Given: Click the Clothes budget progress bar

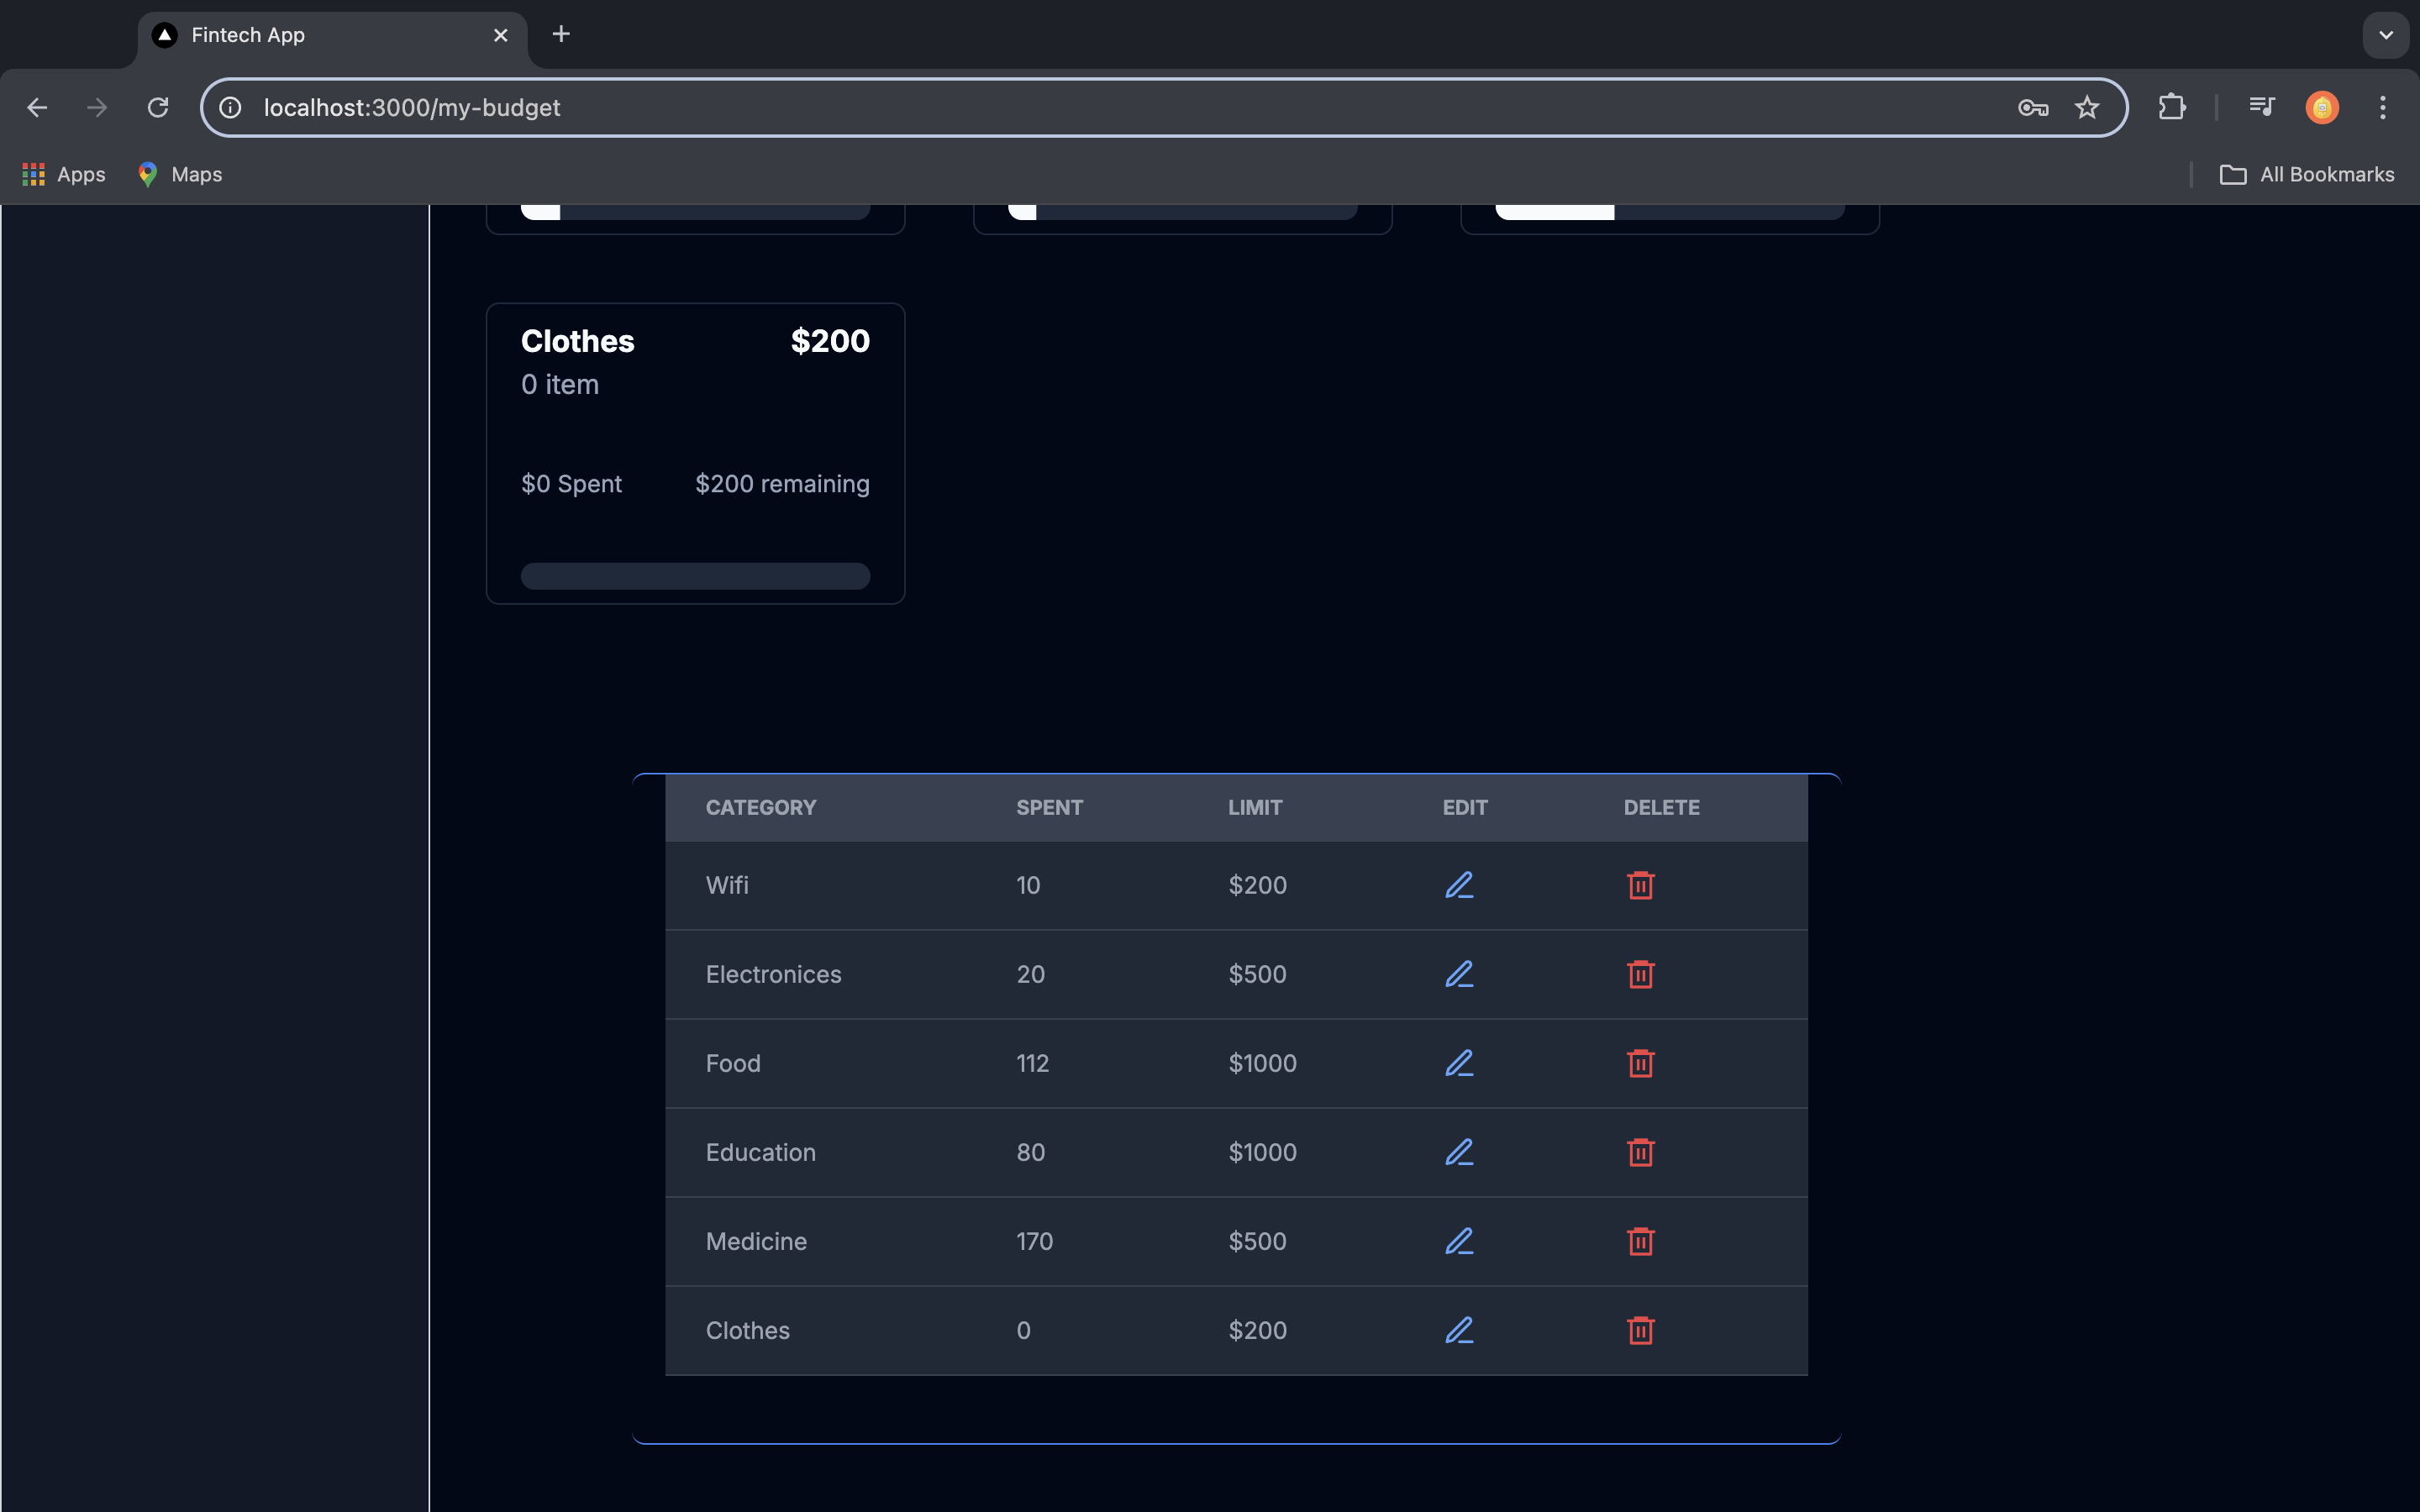Looking at the screenshot, I should tap(695, 576).
